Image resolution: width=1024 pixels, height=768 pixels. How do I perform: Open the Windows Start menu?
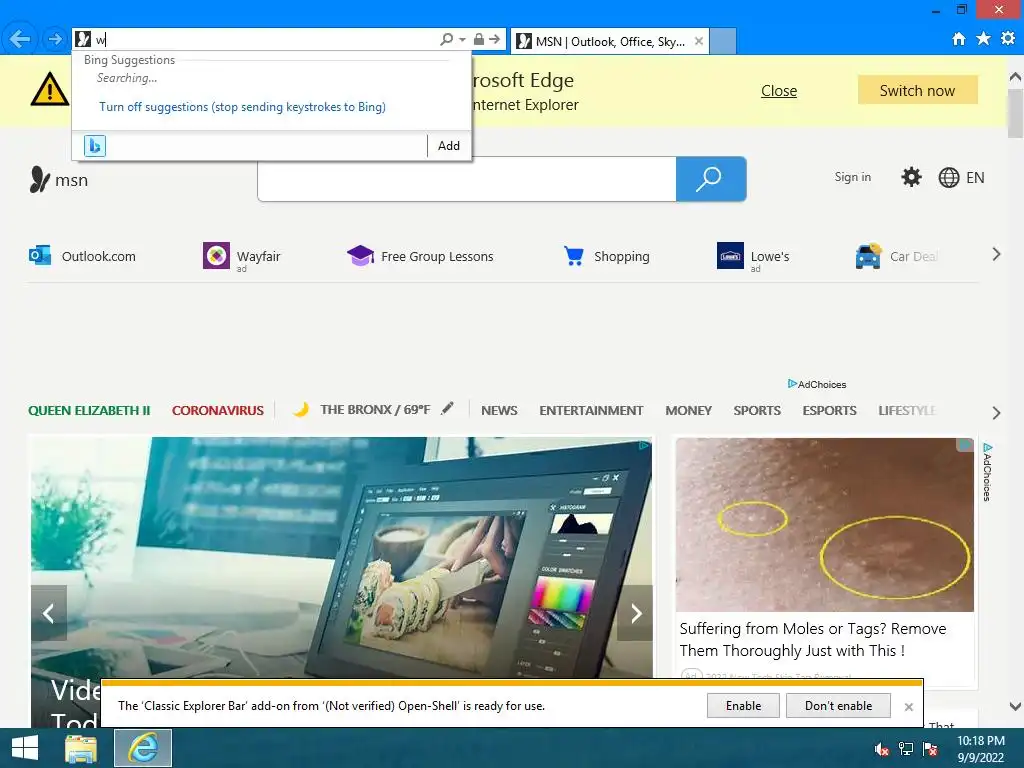(25, 748)
